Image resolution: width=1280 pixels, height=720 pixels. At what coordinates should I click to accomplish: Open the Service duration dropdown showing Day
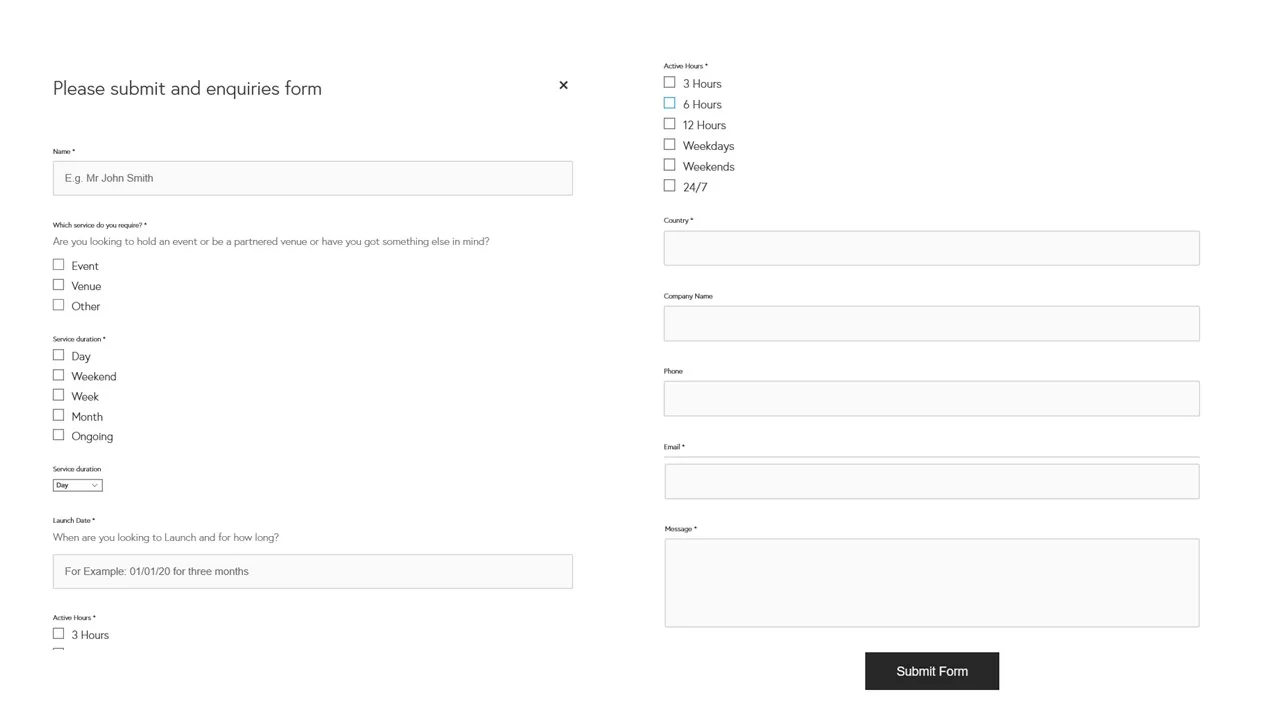tap(77, 485)
